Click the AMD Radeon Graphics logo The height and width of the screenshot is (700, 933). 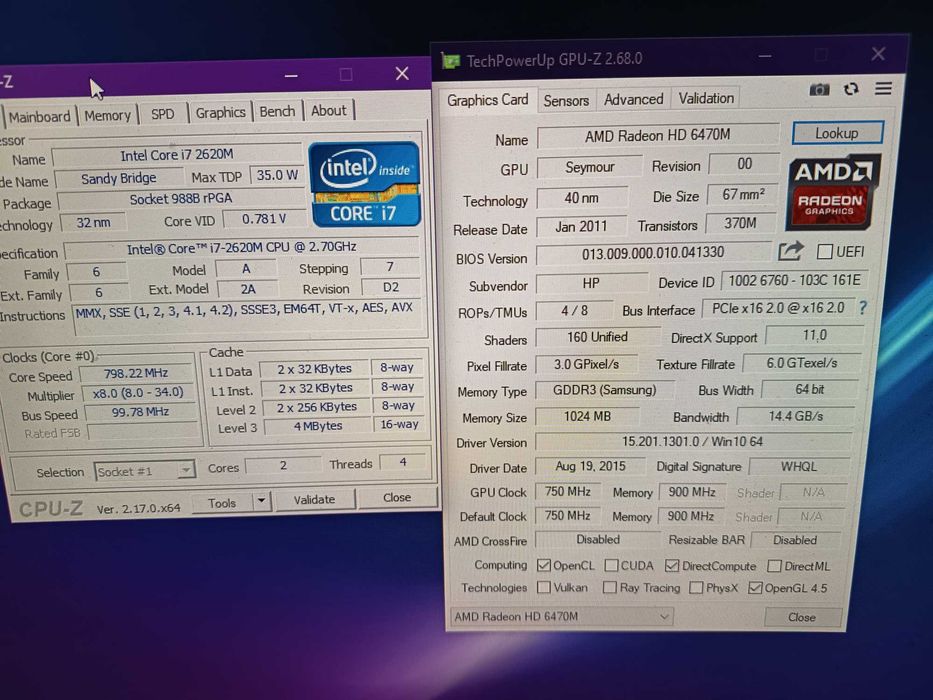[832, 192]
